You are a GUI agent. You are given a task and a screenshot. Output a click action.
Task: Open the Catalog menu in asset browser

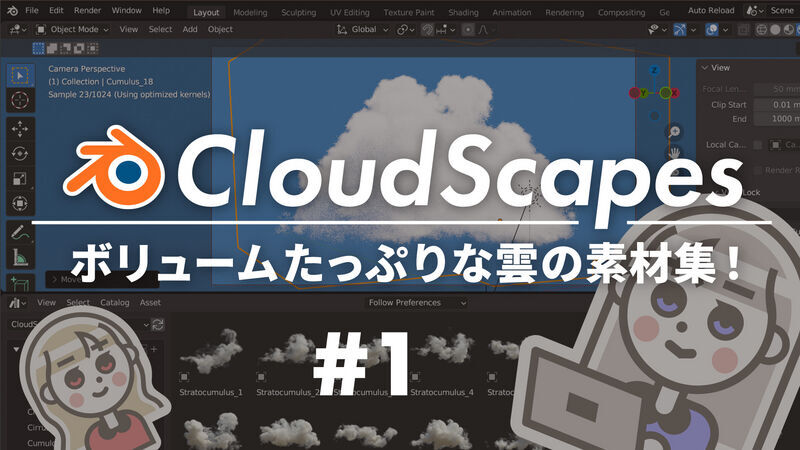pyautogui.click(x=115, y=303)
